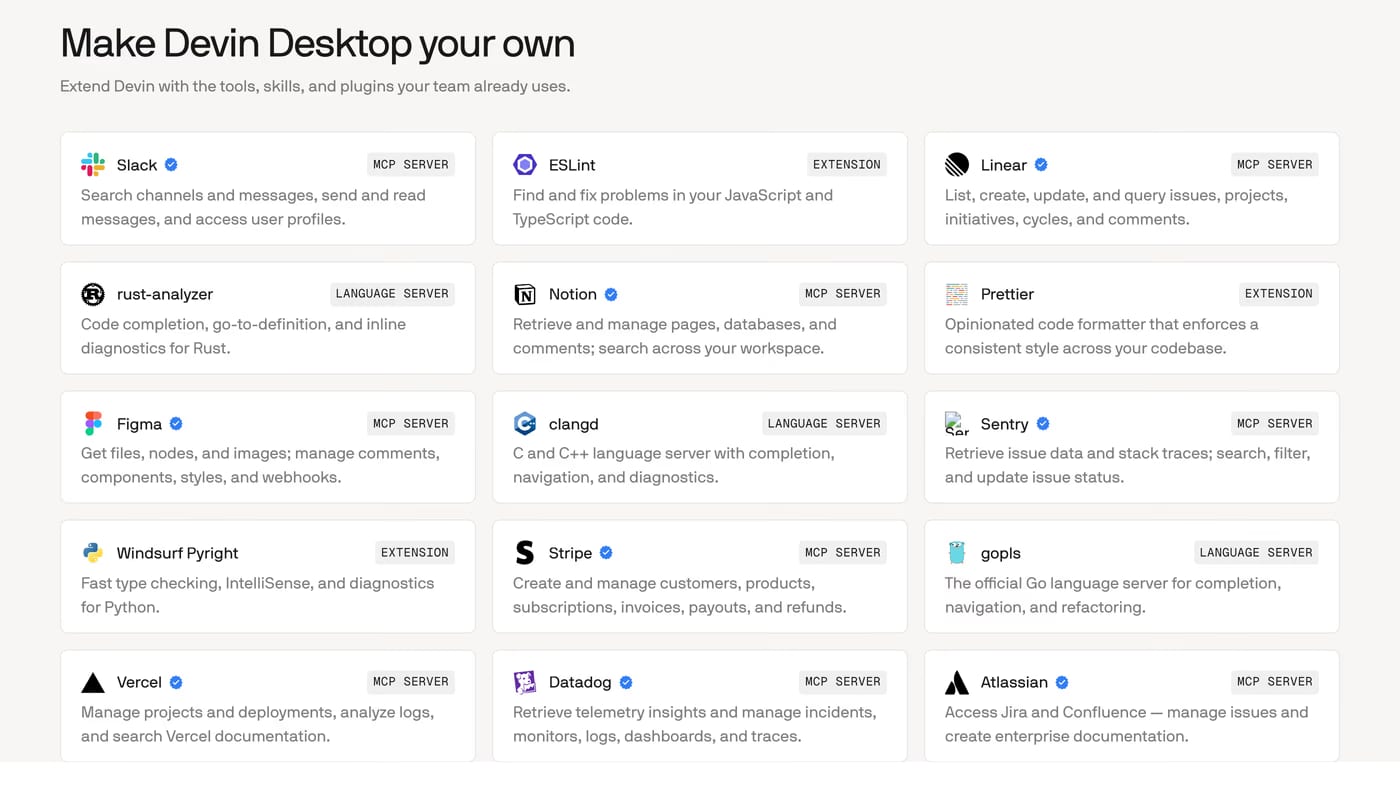
Task: Click the rust-analyzer gear icon
Action: click(93, 294)
